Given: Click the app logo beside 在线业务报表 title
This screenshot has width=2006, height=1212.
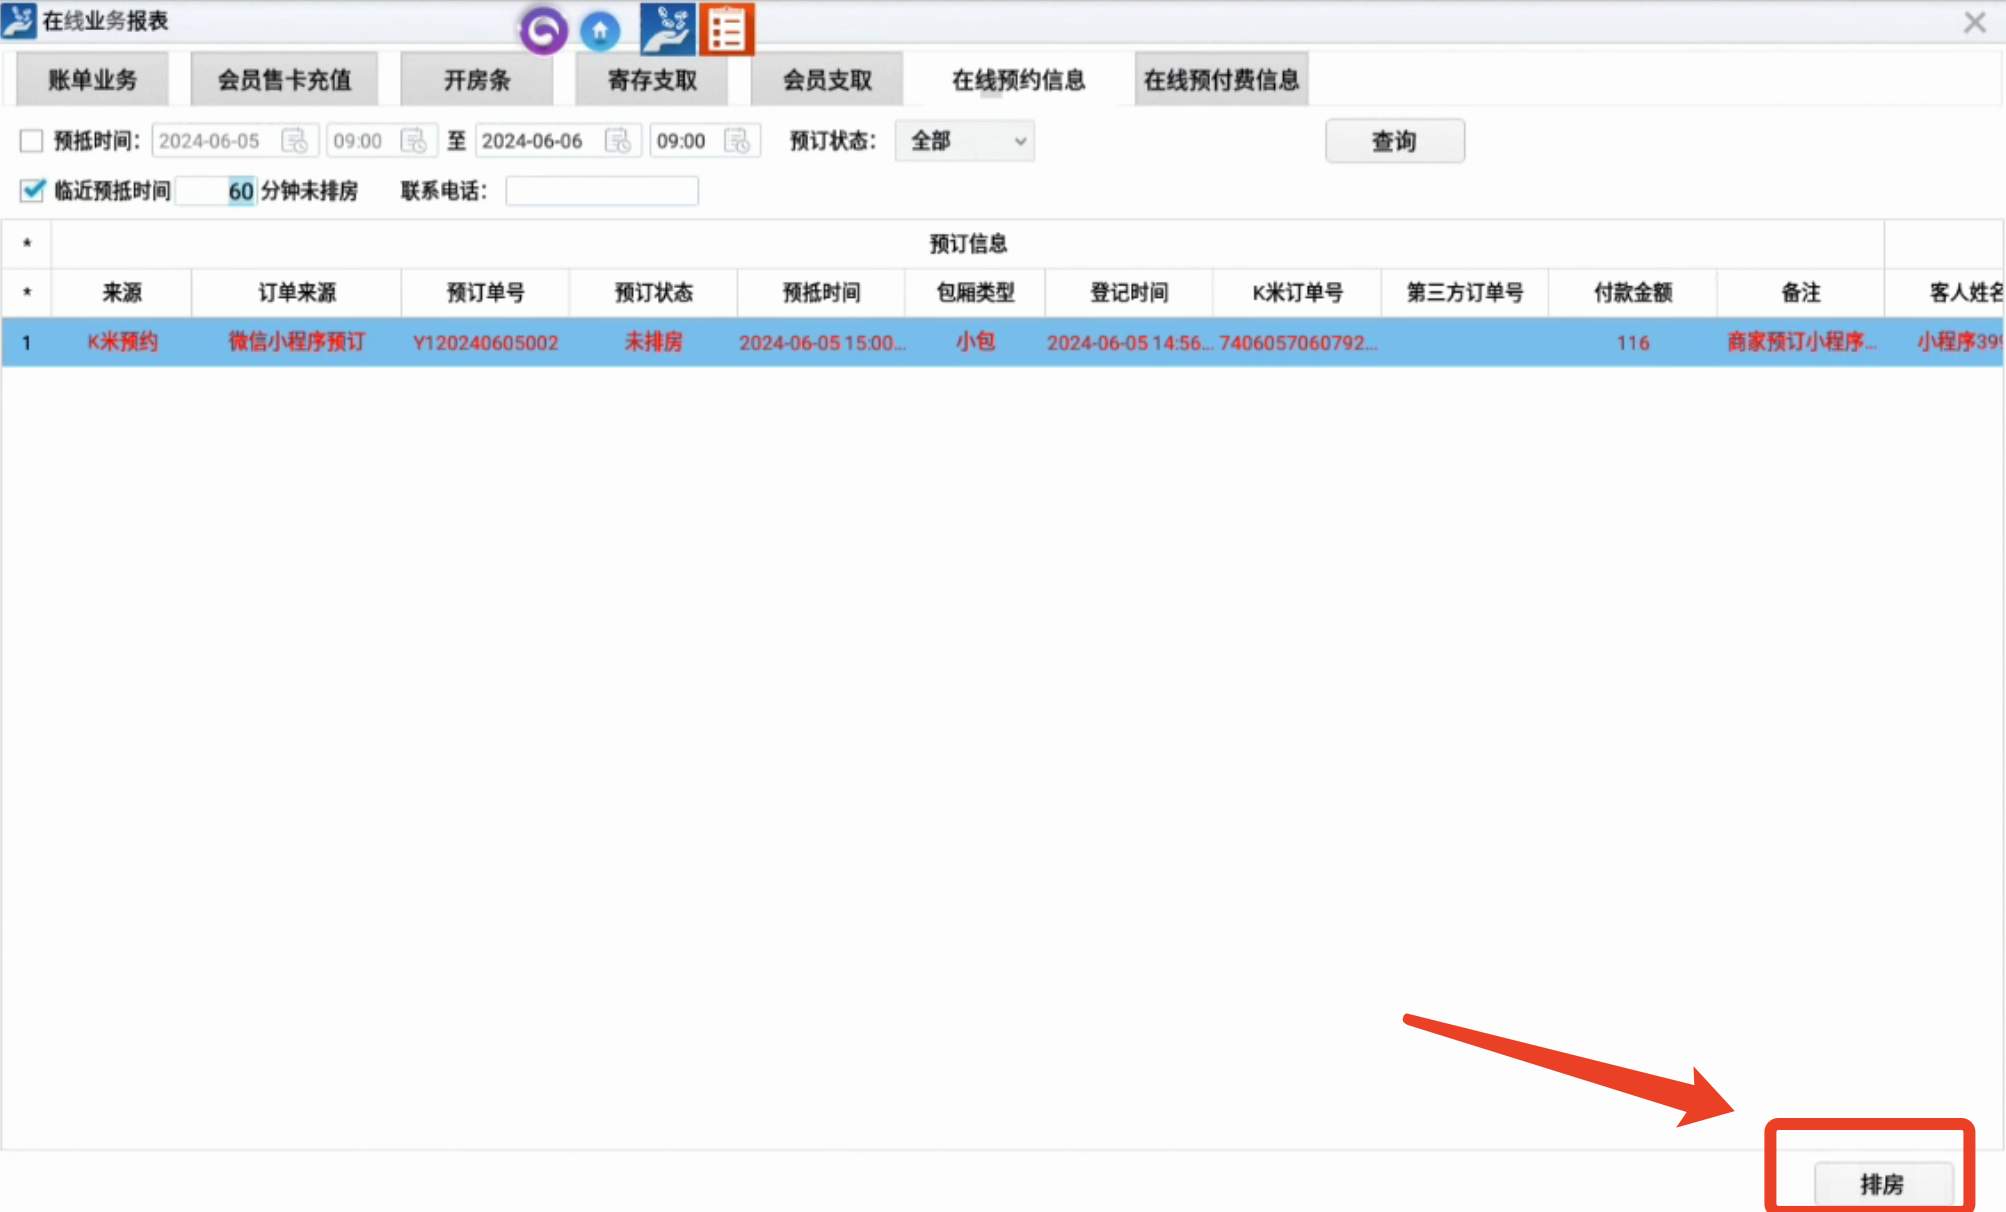Looking at the screenshot, I should 19,20.
